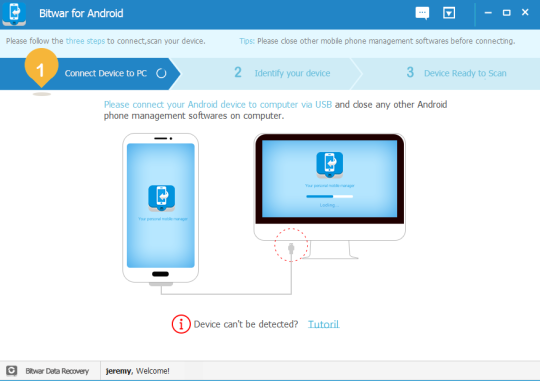Click the 'three steps' link text

(x=85, y=41)
